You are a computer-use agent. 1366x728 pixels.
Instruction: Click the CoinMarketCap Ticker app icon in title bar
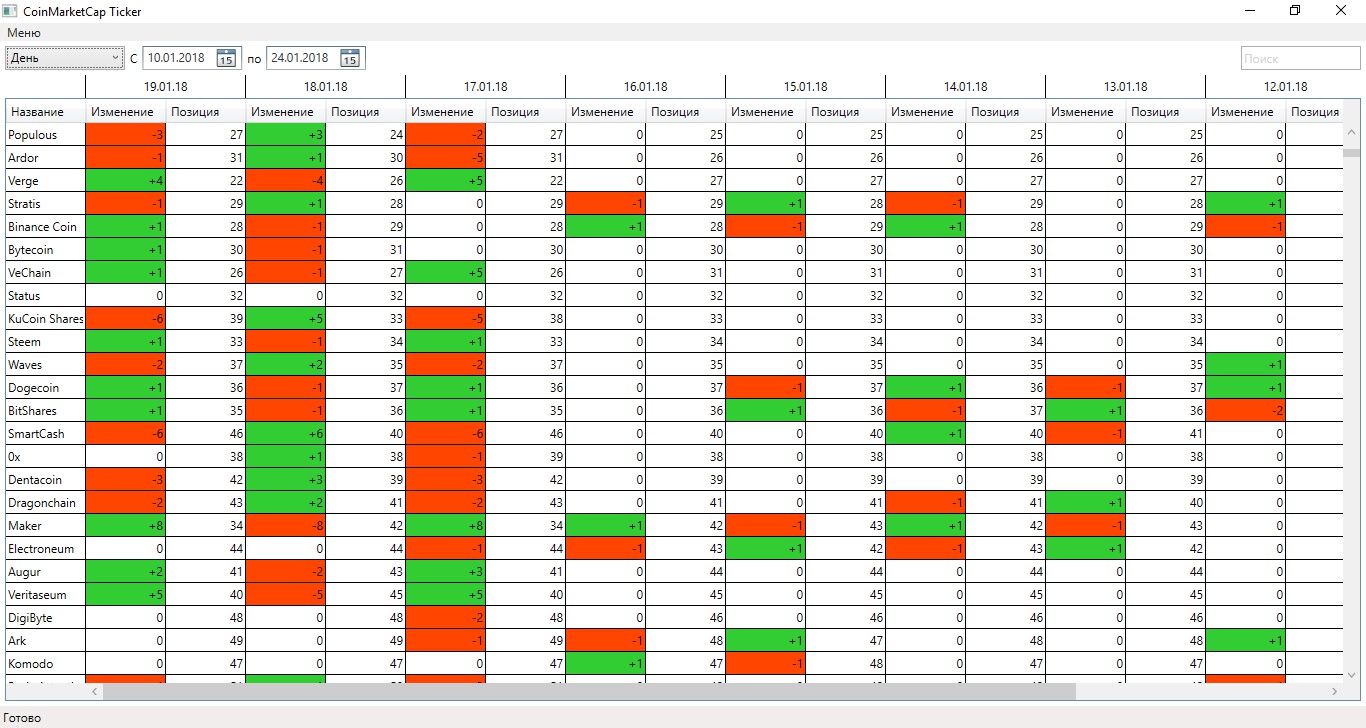[10, 11]
